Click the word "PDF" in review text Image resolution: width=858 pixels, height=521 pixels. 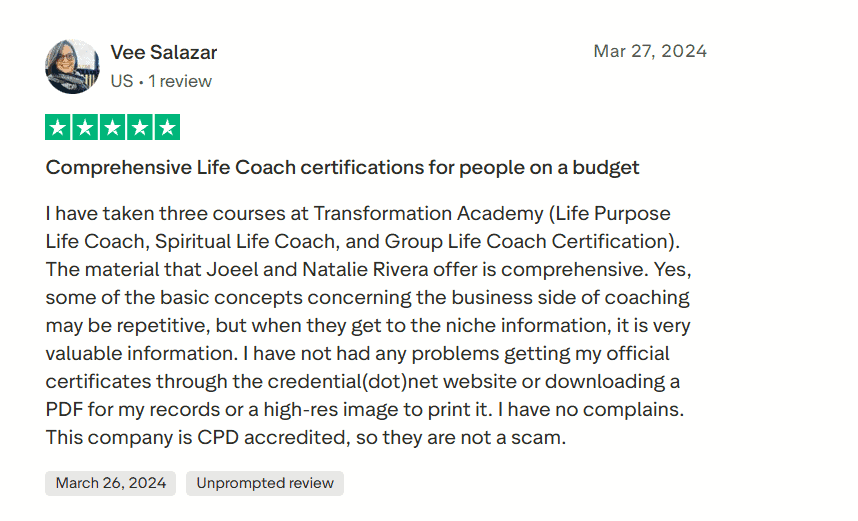[65, 410]
